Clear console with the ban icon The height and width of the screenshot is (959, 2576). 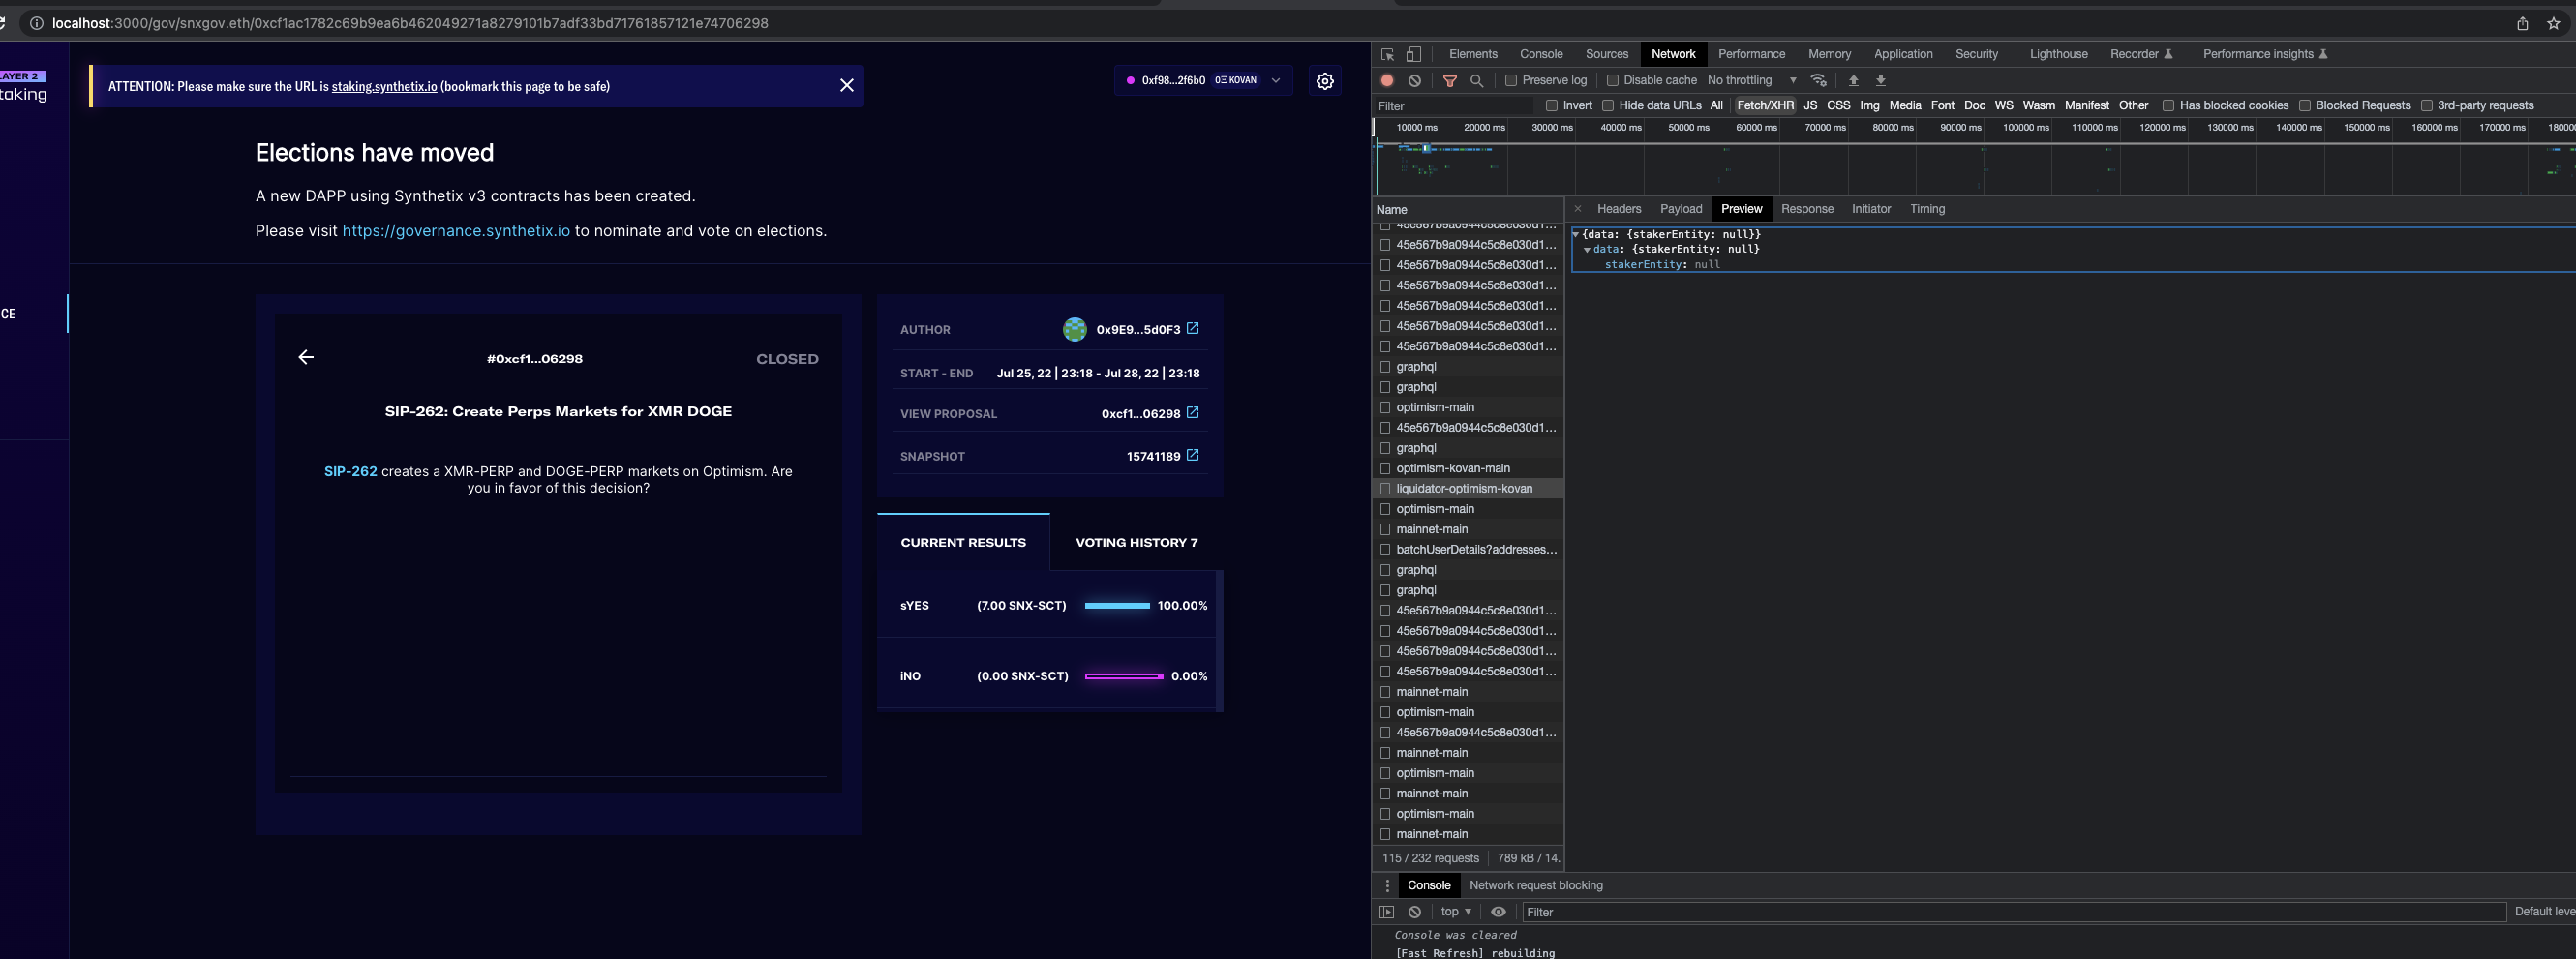1414,912
